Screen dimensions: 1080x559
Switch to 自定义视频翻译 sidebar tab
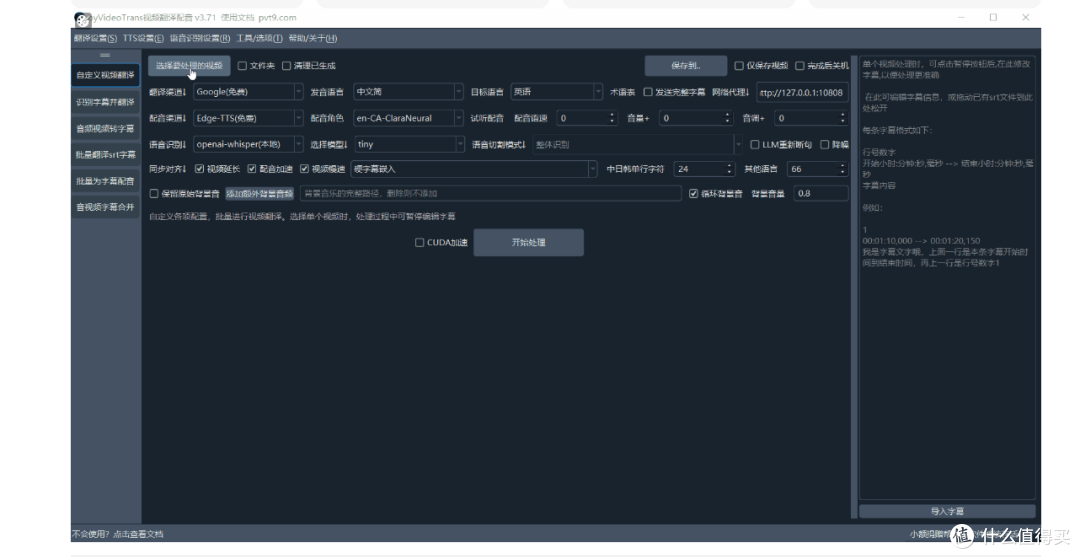105,75
